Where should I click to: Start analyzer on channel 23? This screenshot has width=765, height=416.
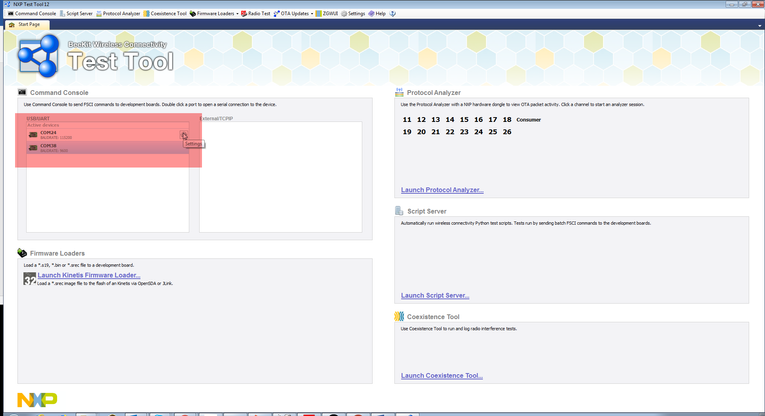464,132
